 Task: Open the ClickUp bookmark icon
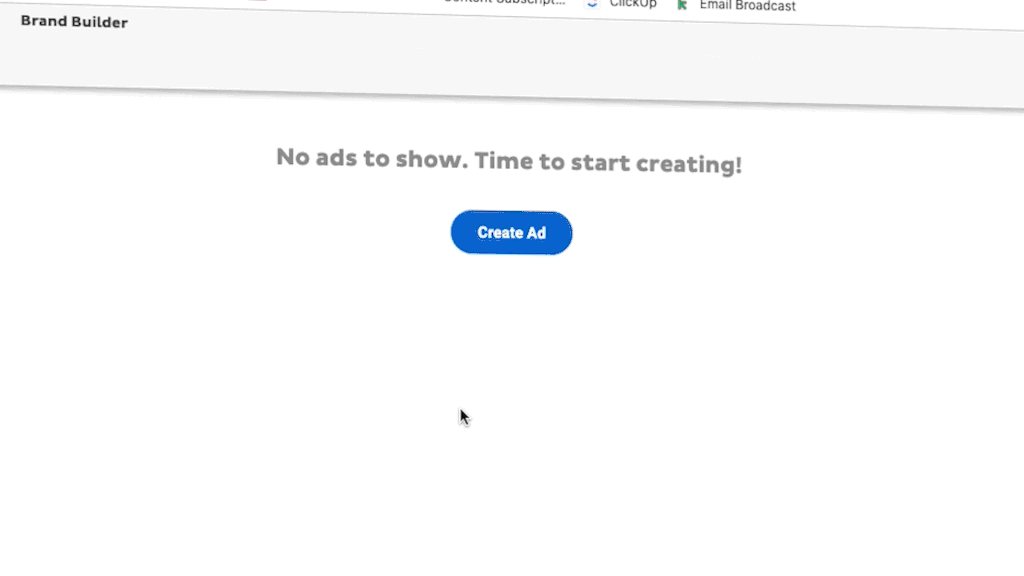pyautogui.click(x=592, y=3)
